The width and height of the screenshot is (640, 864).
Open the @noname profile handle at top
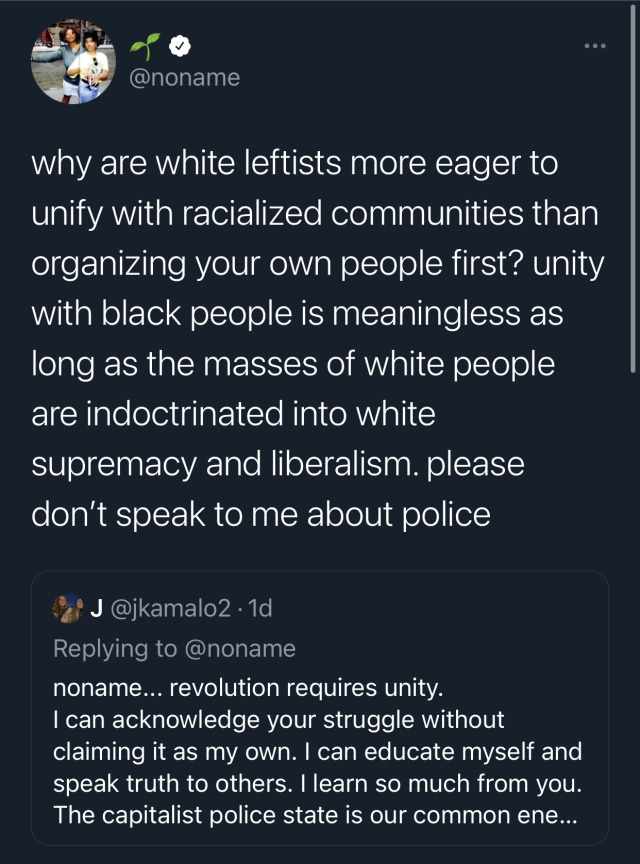[x=186, y=77]
